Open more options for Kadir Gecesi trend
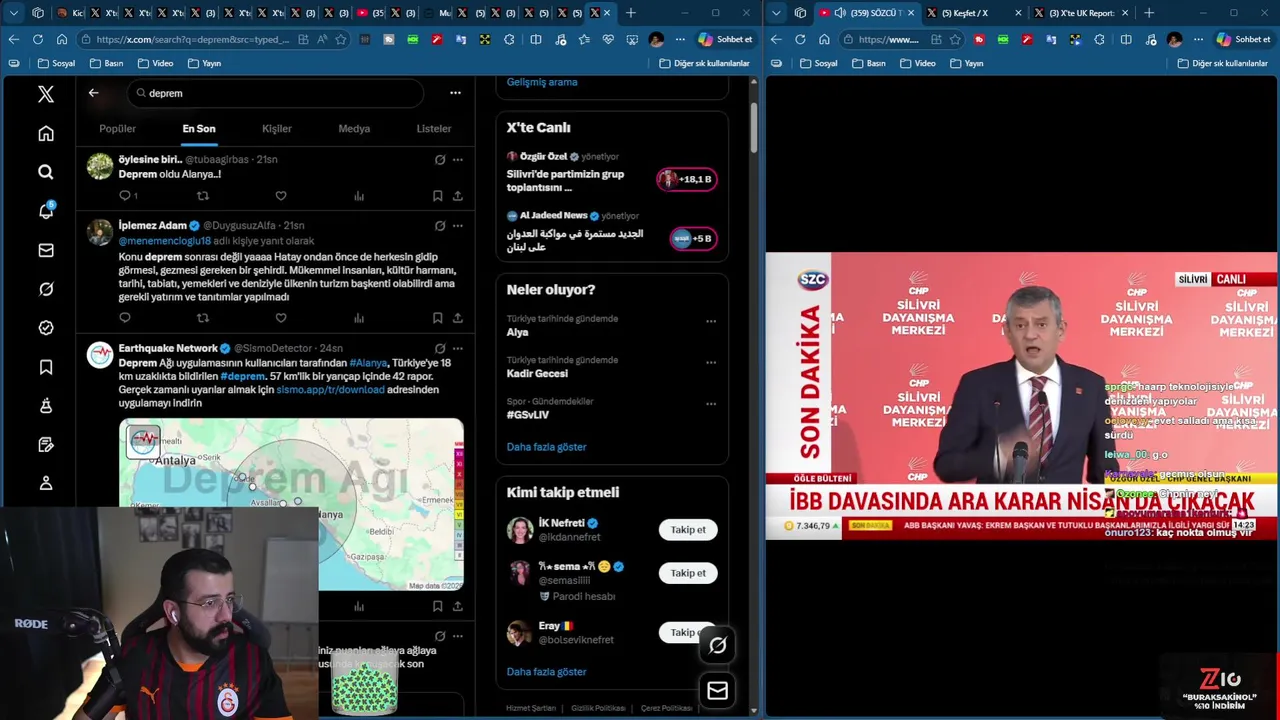Viewport: 1280px width, 720px height. tap(711, 363)
